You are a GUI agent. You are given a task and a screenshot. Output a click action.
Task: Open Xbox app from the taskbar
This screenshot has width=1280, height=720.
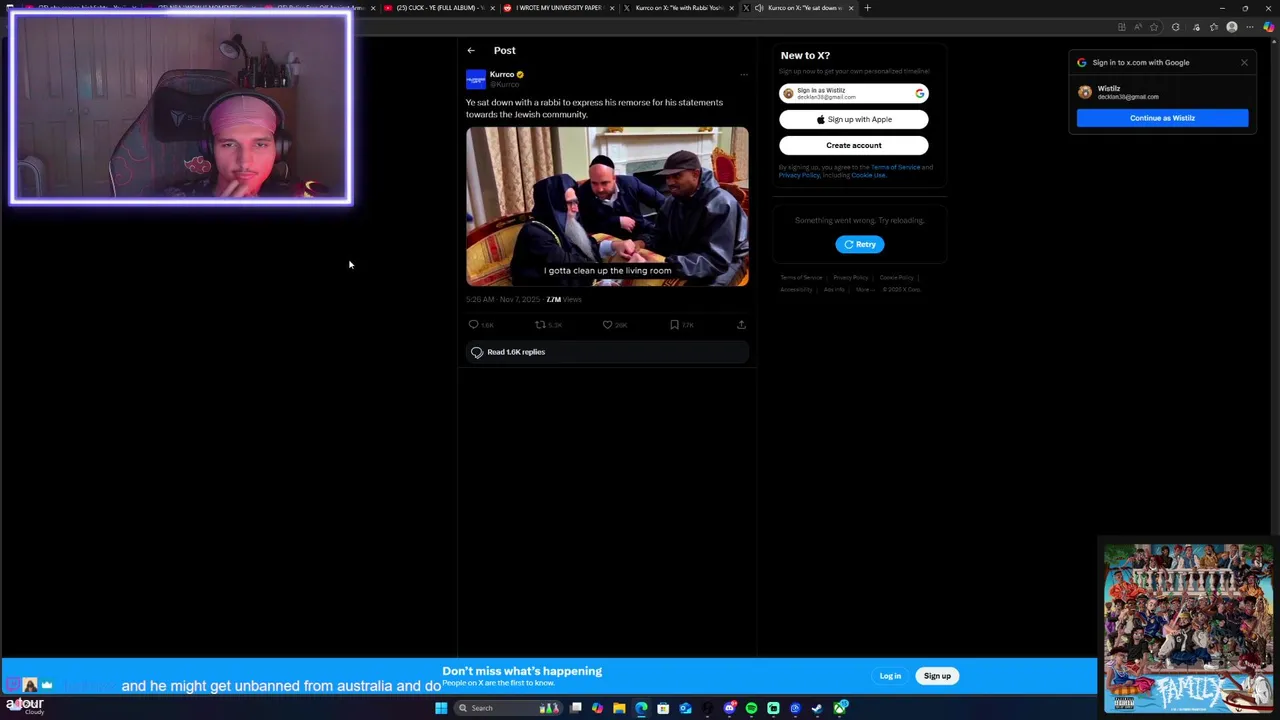pos(840,708)
